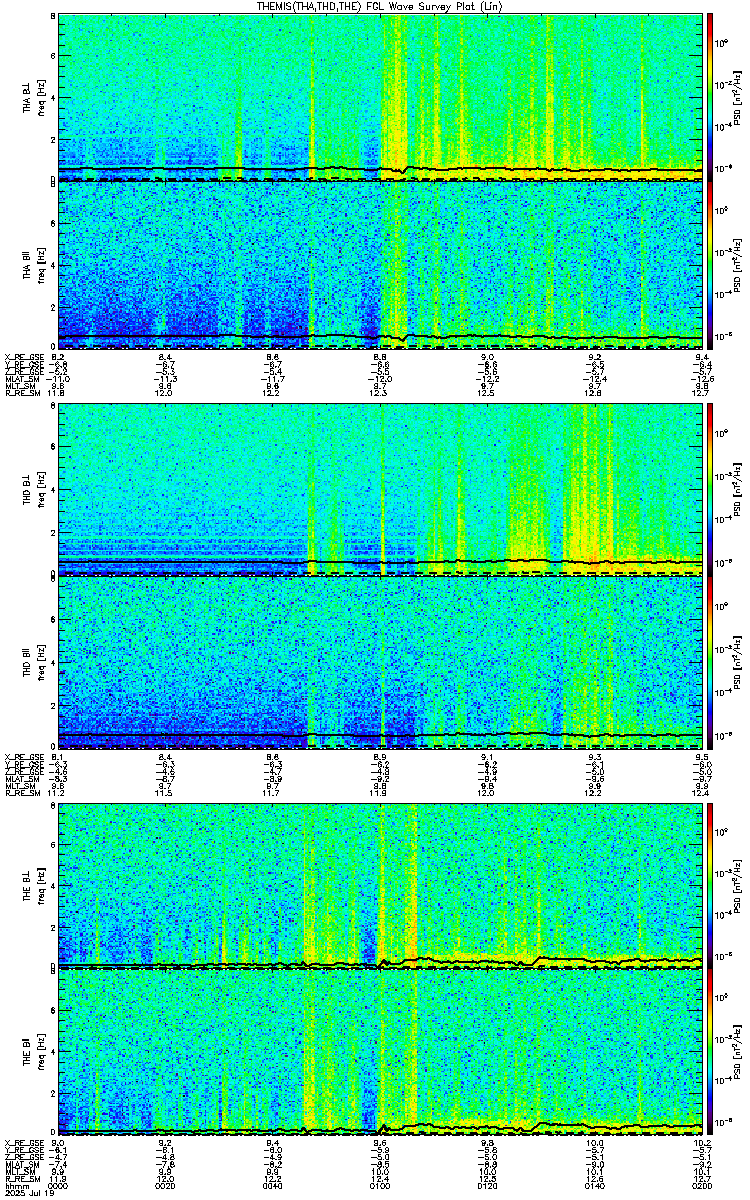Click the color bar beside THD B-perpendicular panel
This screenshot has height=1200, width=750.
coord(710,488)
